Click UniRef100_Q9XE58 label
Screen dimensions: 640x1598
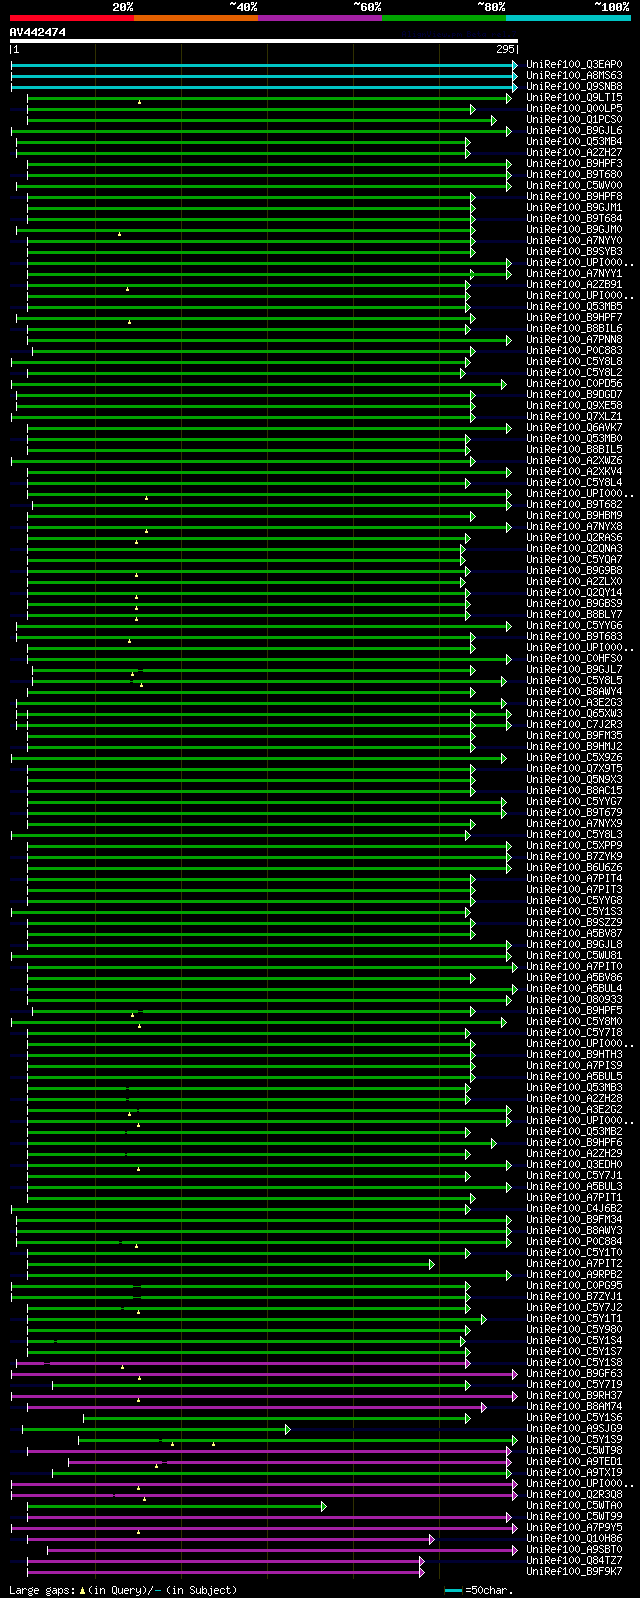click(574, 405)
